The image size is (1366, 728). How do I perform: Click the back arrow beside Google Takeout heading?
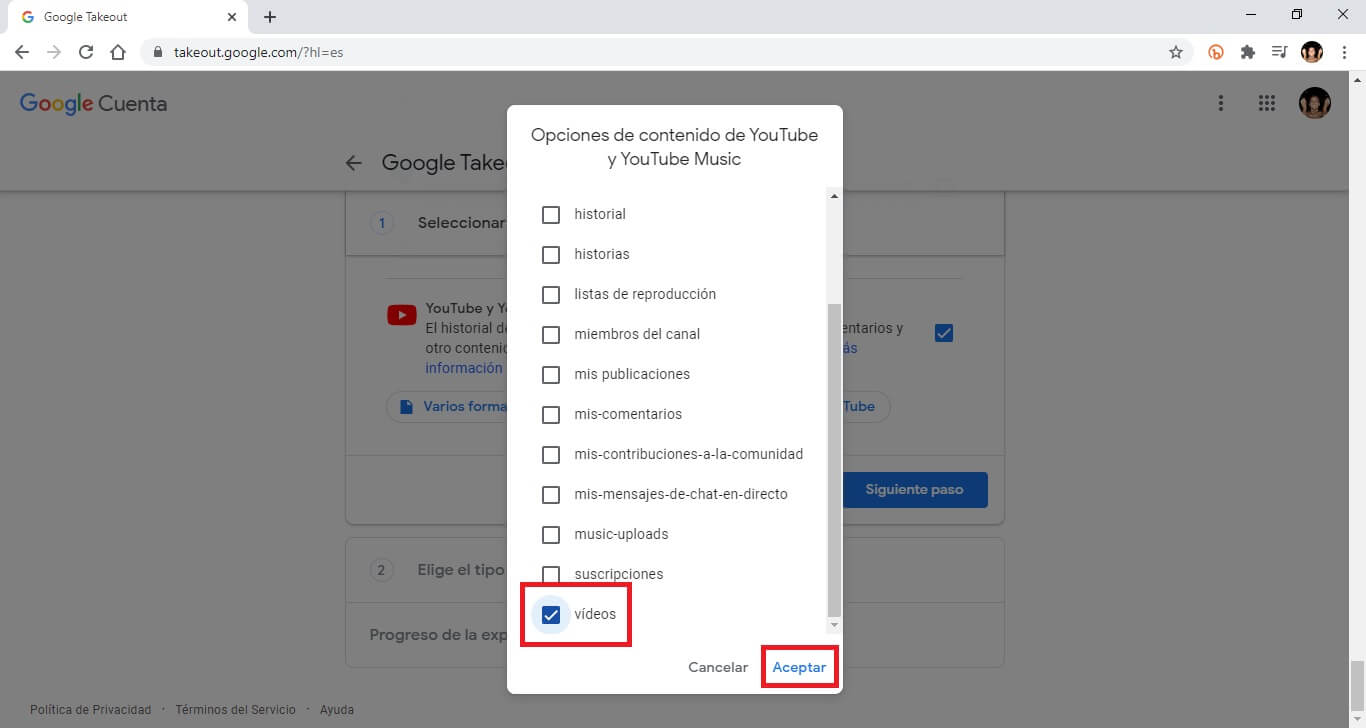pyautogui.click(x=353, y=163)
